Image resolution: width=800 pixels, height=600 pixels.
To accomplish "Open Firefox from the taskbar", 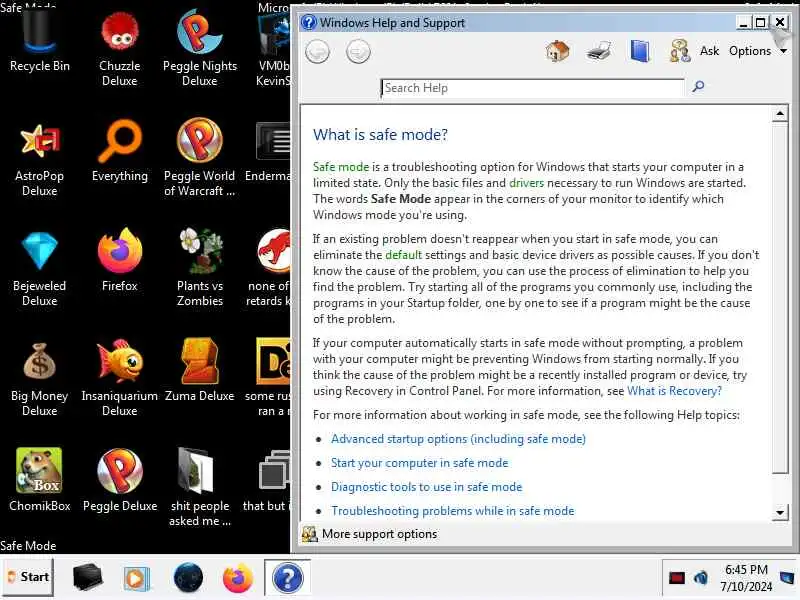I will click(x=238, y=578).
